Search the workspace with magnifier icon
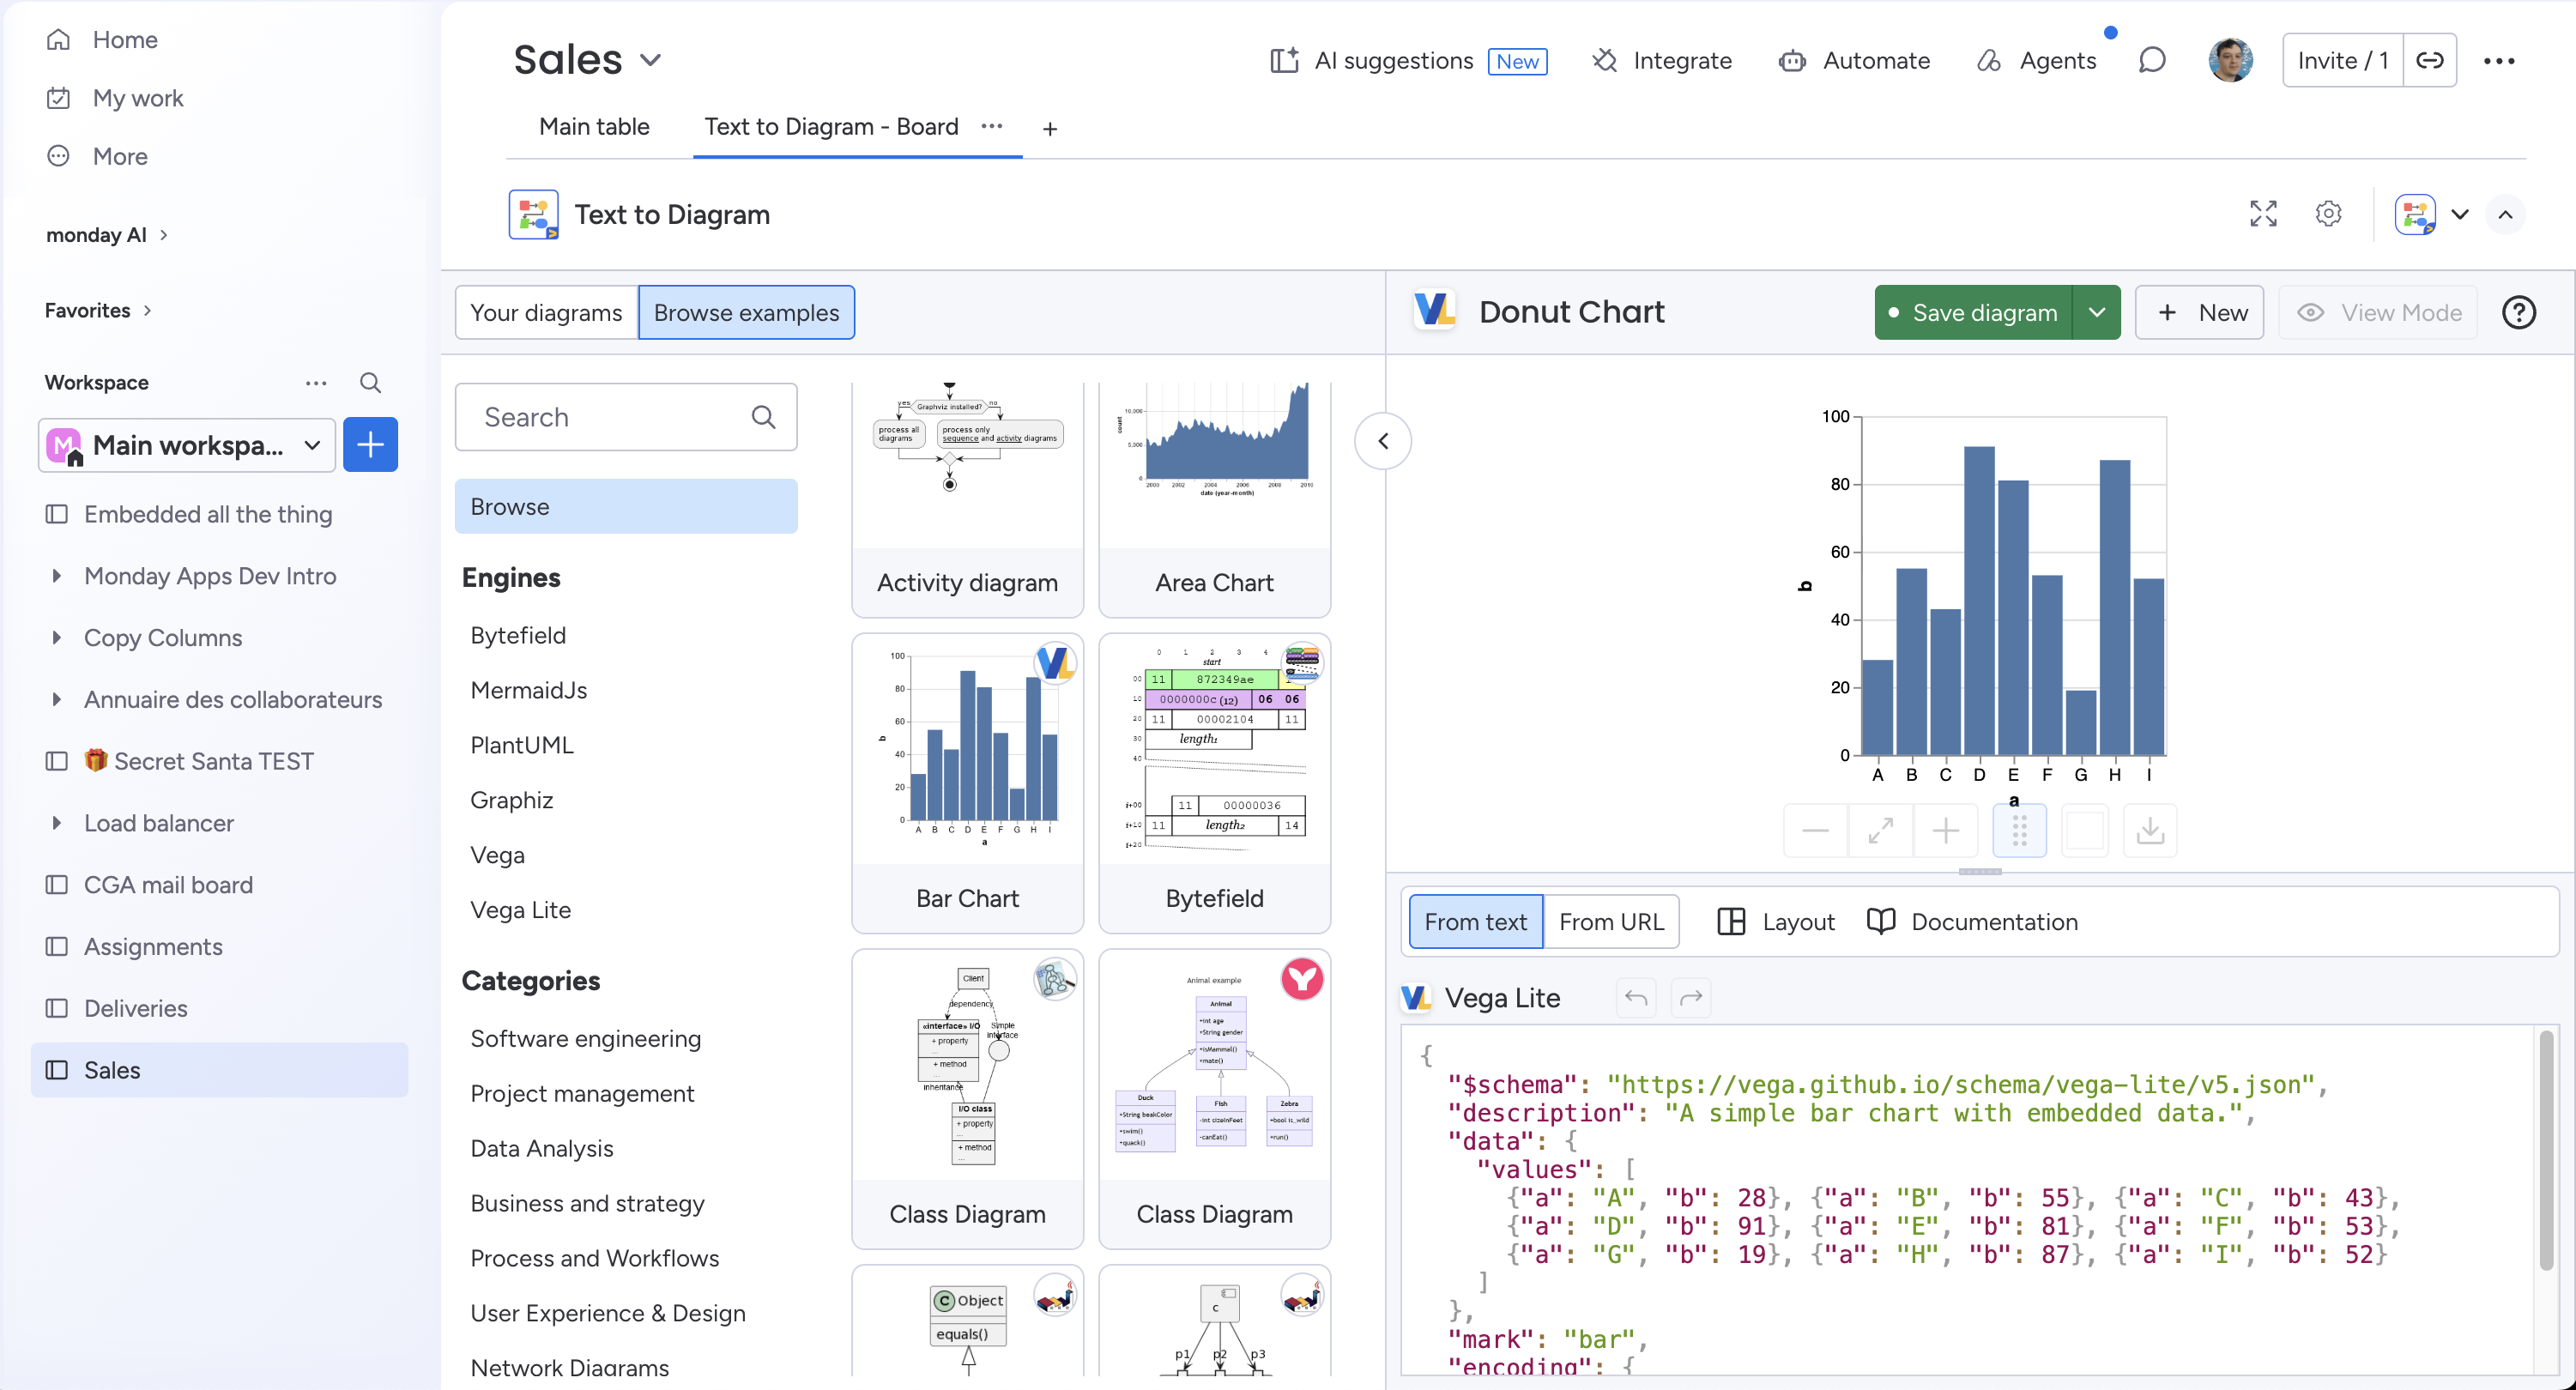 370,383
